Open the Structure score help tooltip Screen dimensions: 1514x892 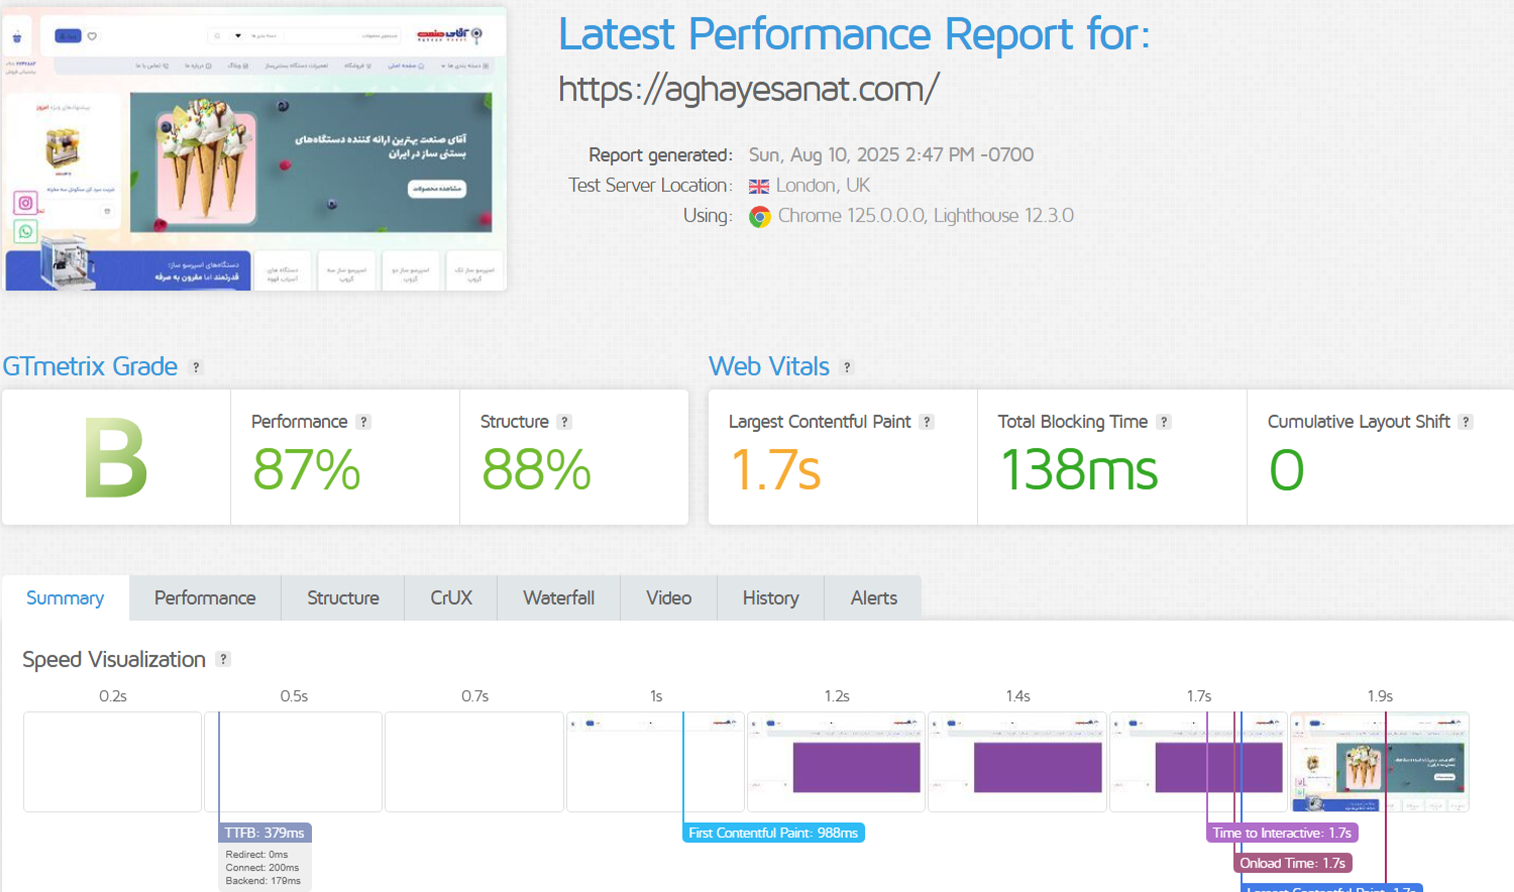(x=564, y=422)
